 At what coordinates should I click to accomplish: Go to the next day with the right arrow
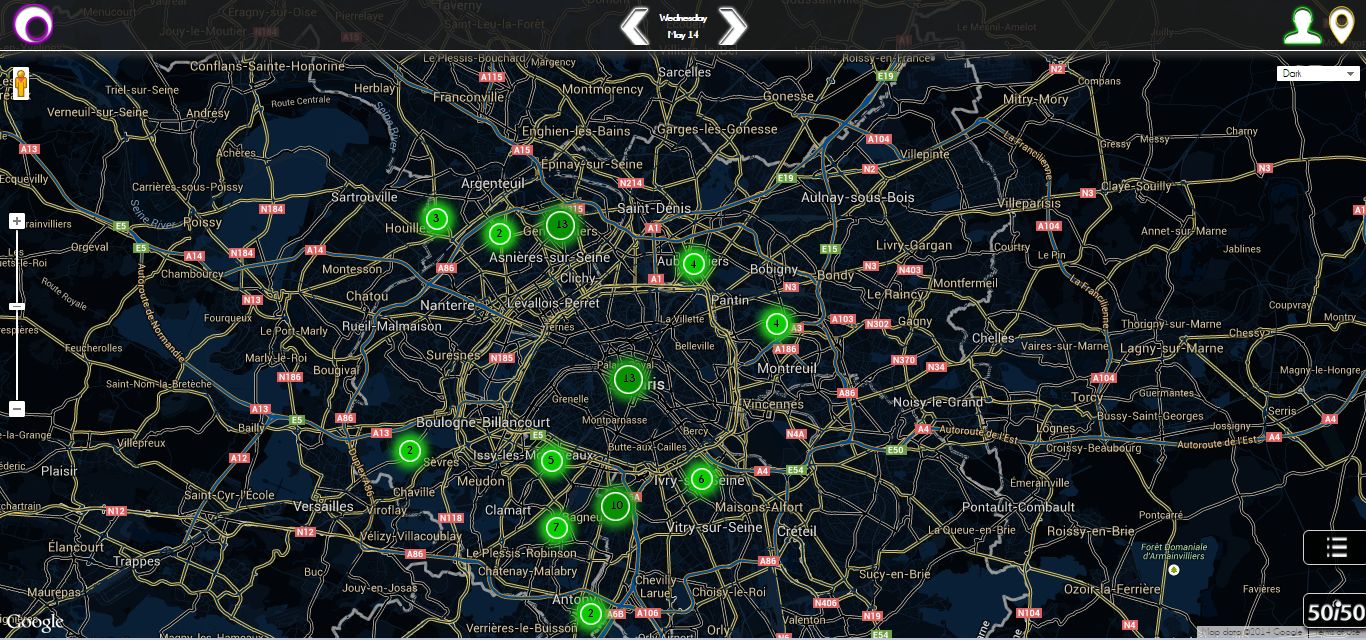[x=732, y=26]
